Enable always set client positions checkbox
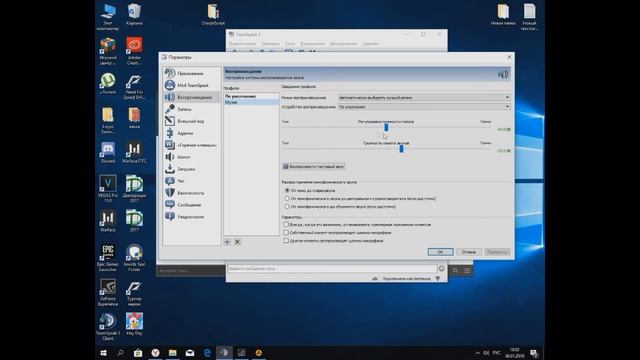640x360 pixels. click(x=286, y=224)
